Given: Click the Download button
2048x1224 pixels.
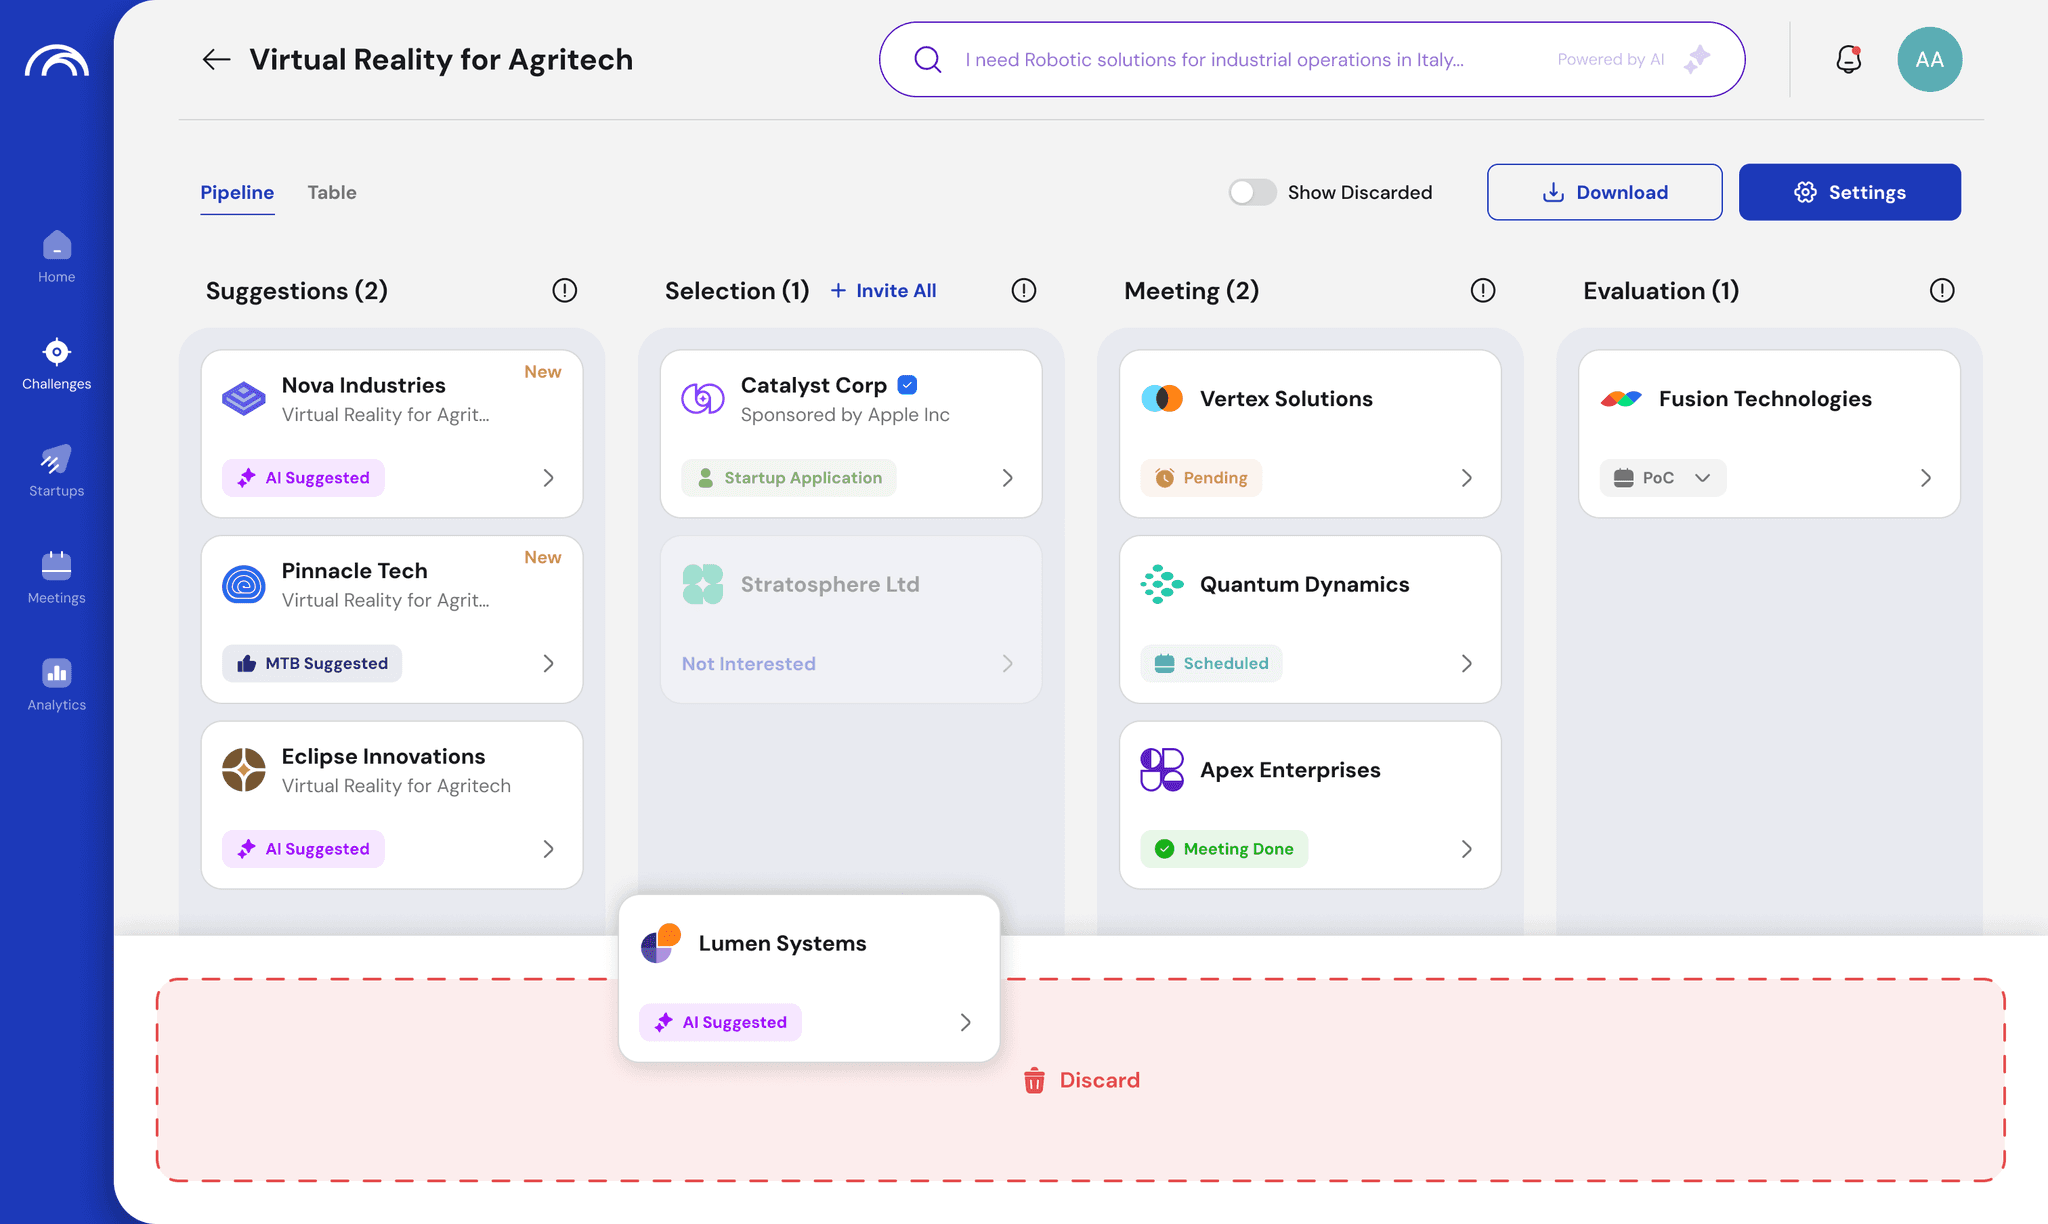Looking at the screenshot, I should pos(1604,192).
